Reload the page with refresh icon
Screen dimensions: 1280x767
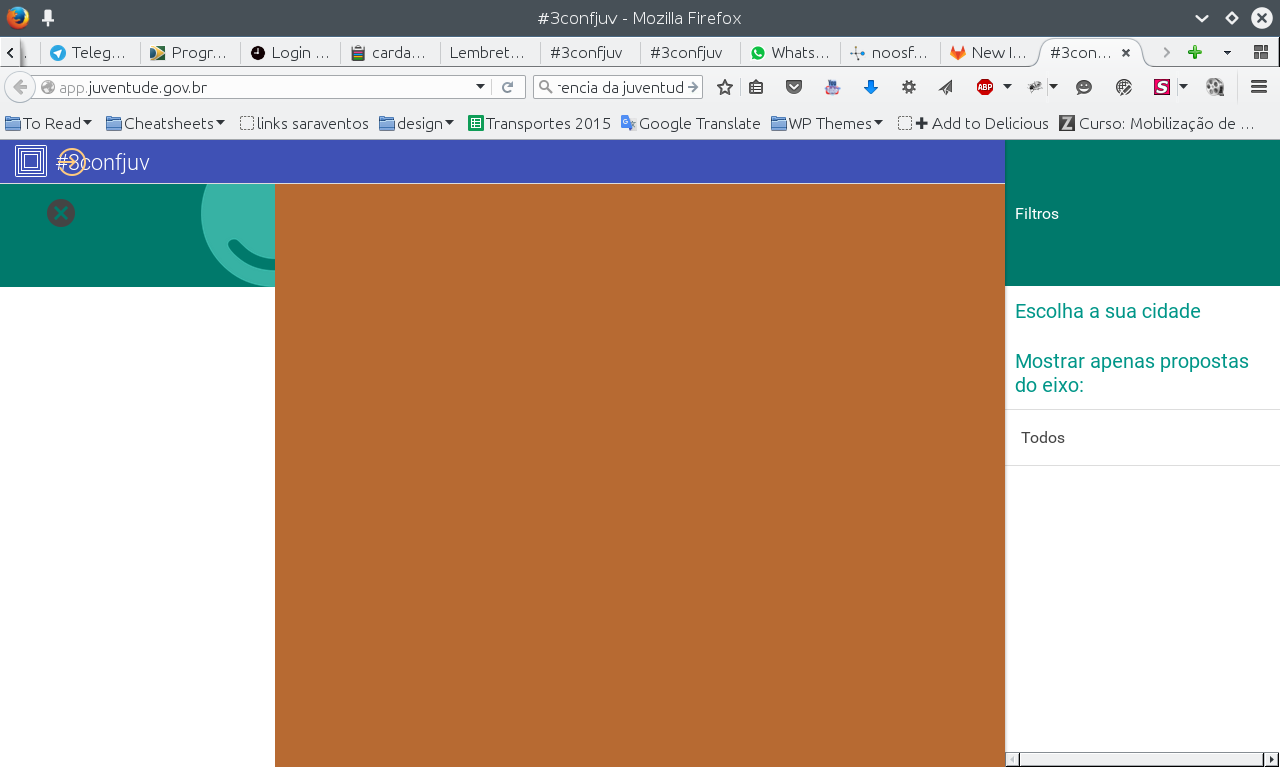[x=507, y=87]
